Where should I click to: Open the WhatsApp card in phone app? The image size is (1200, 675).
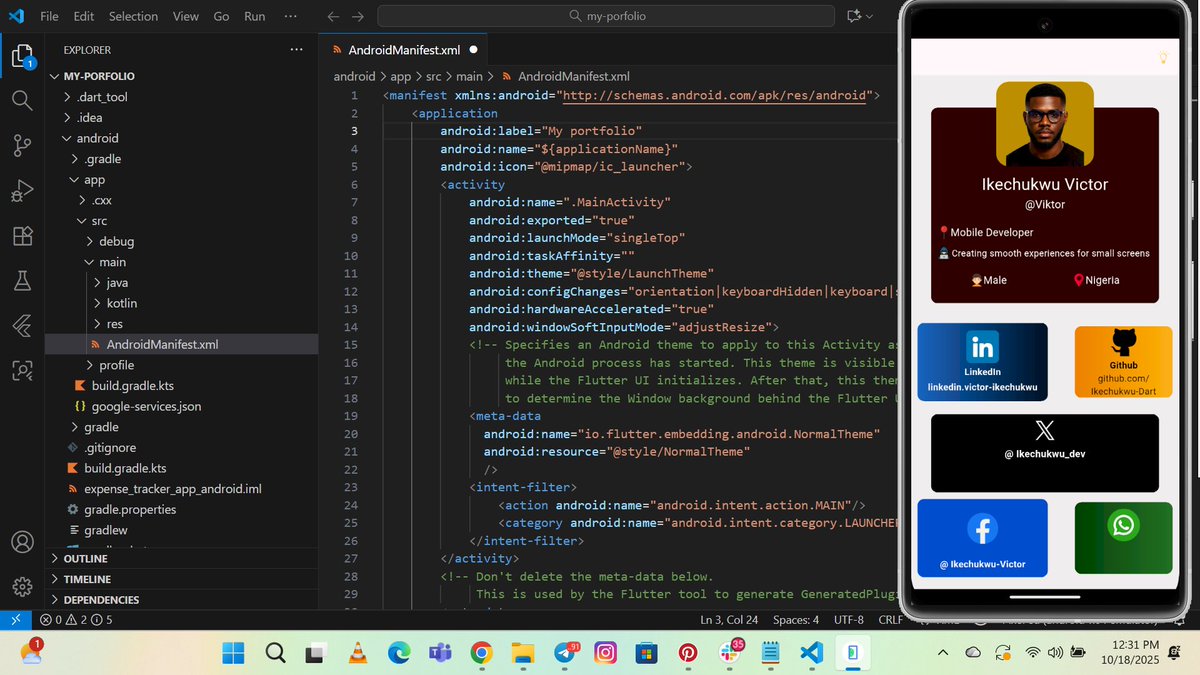click(1123, 538)
